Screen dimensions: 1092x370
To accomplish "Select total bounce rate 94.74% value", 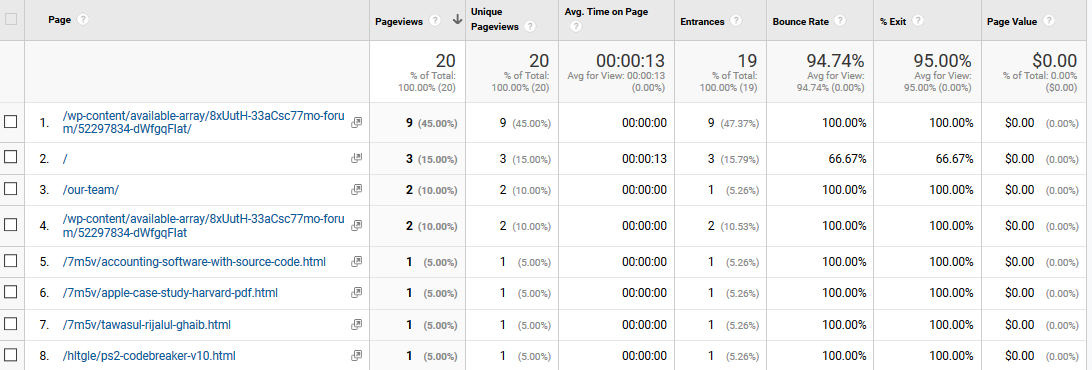I will point(836,61).
